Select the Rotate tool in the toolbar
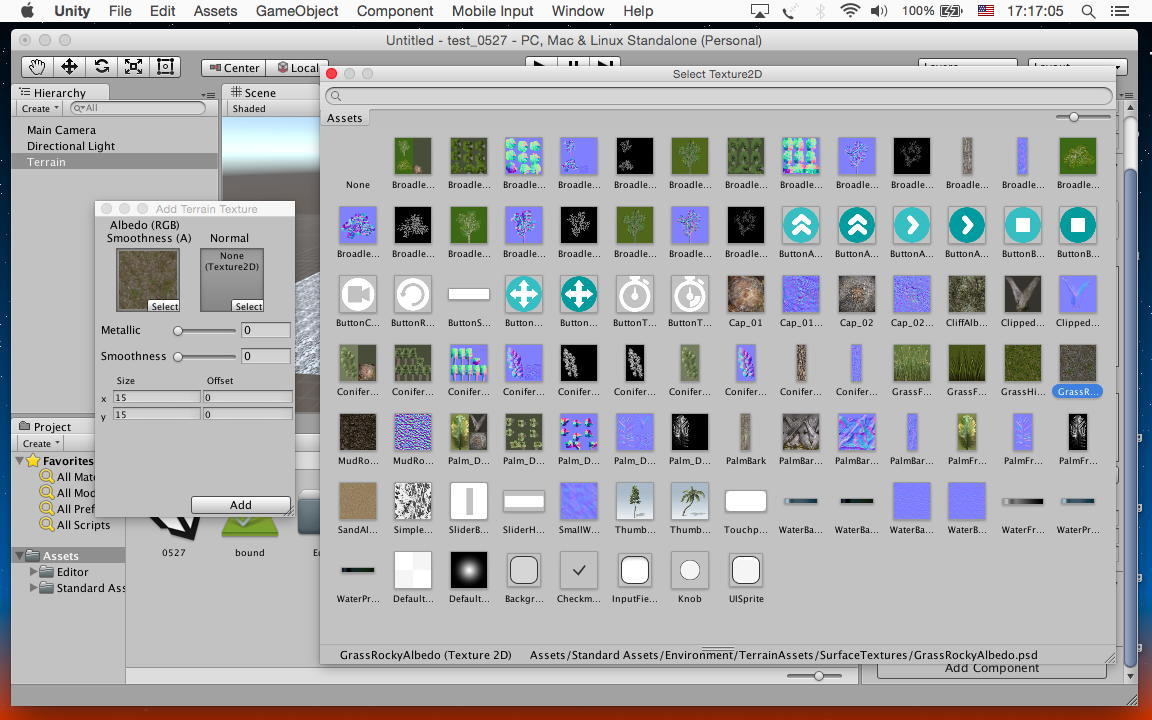 (x=101, y=67)
